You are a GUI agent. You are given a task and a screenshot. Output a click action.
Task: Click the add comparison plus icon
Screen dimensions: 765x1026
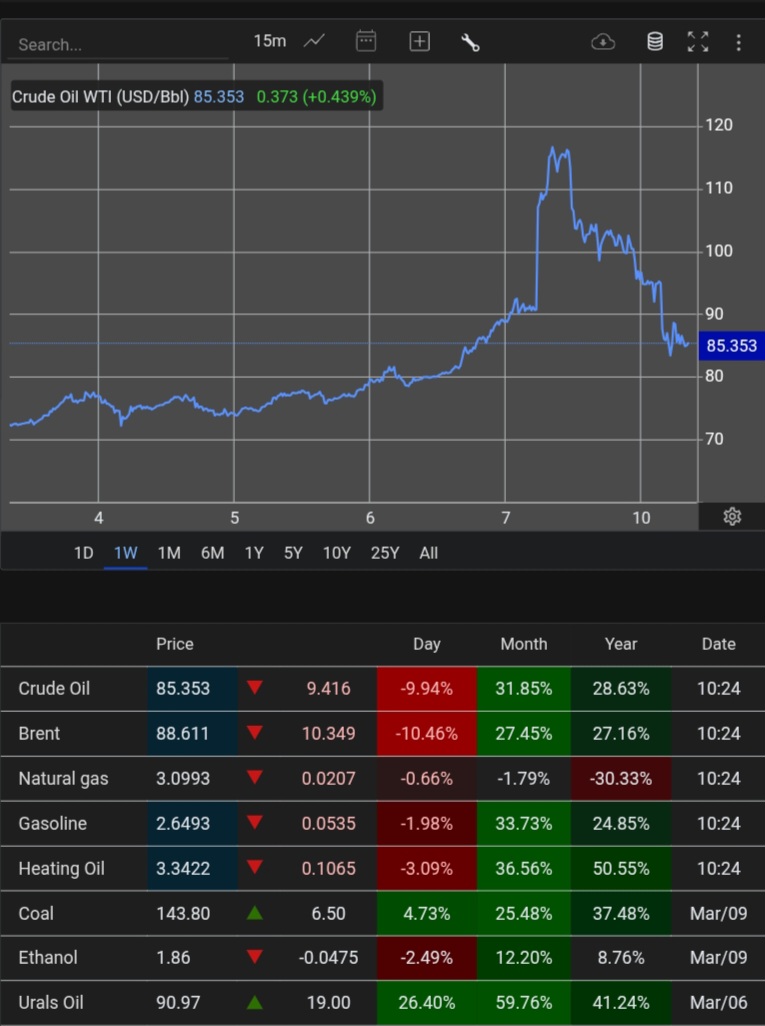tap(419, 41)
